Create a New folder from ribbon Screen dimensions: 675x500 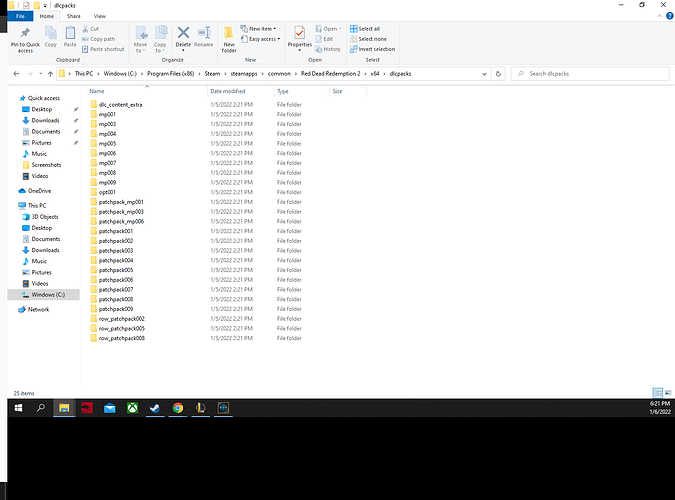tap(229, 39)
